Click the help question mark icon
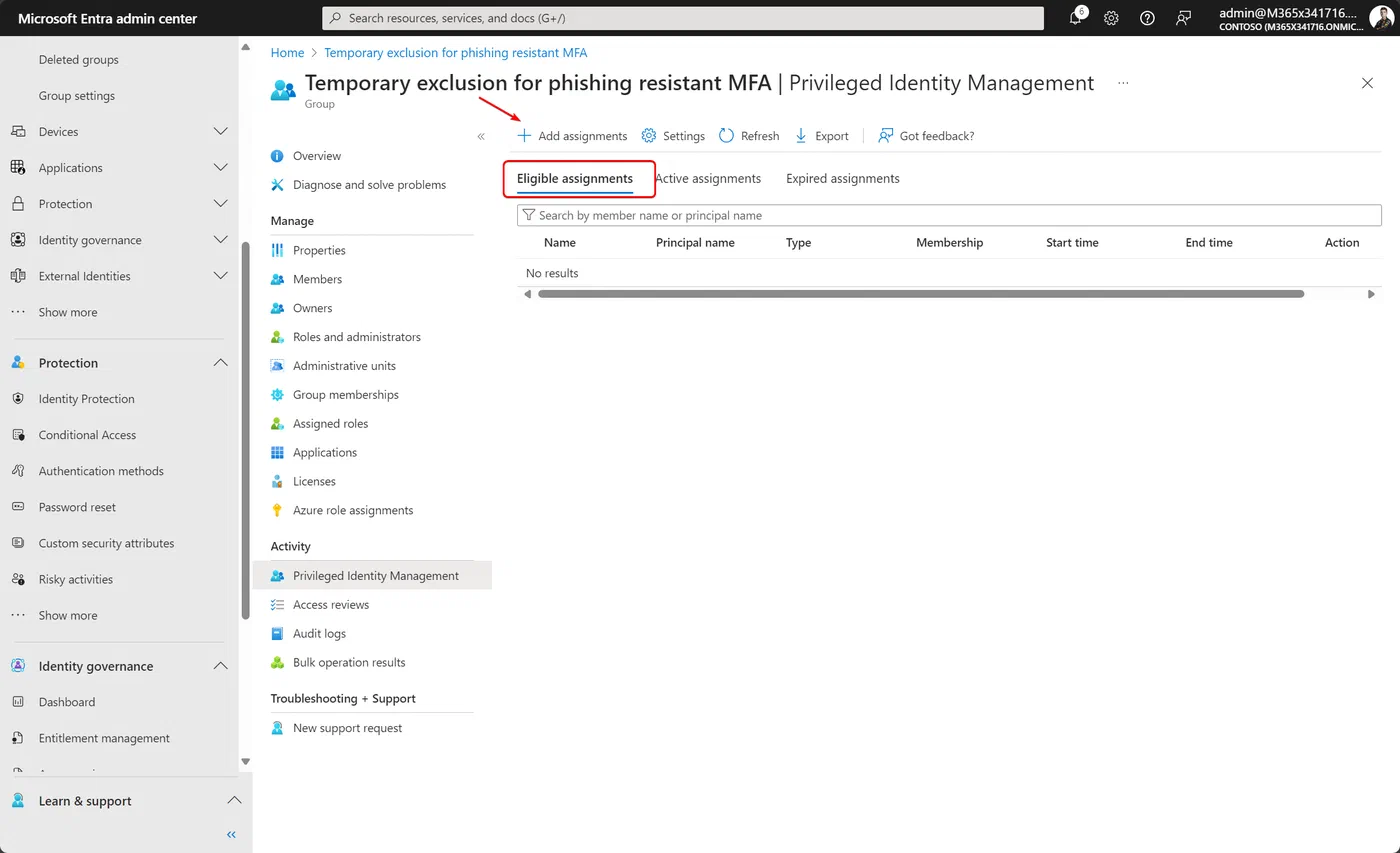Viewport: 1400px width, 853px height. pos(1147,18)
